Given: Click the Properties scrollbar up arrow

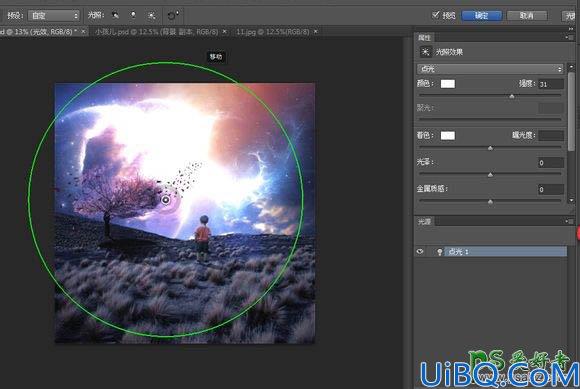Looking at the screenshot, I should (x=571, y=67).
